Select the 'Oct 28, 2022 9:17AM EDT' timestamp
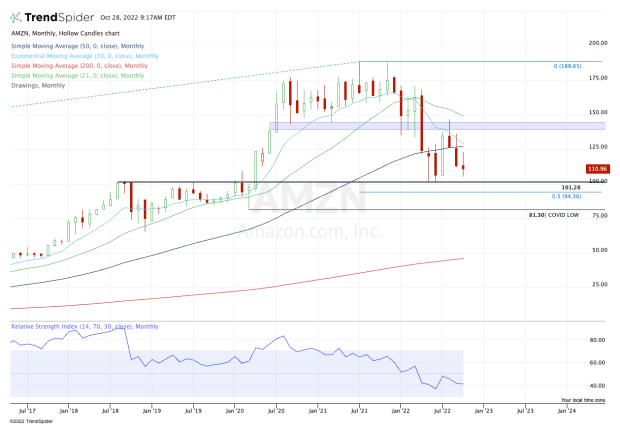This screenshot has width=620, height=426. [x=138, y=18]
